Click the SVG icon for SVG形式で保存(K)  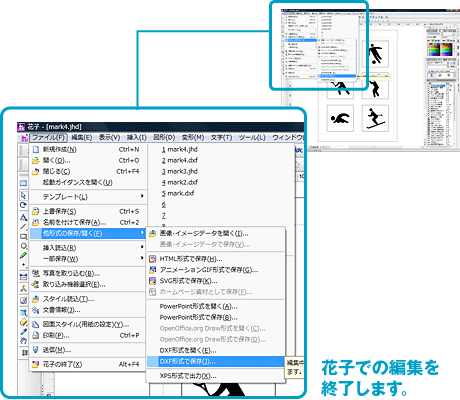152,281
